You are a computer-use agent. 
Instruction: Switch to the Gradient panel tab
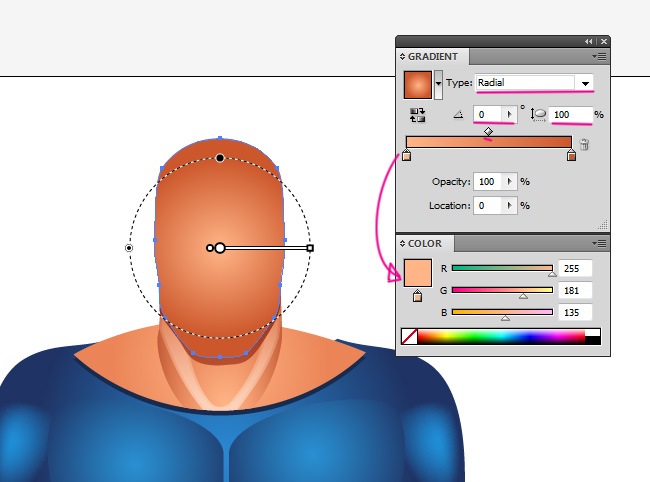pos(433,57)
